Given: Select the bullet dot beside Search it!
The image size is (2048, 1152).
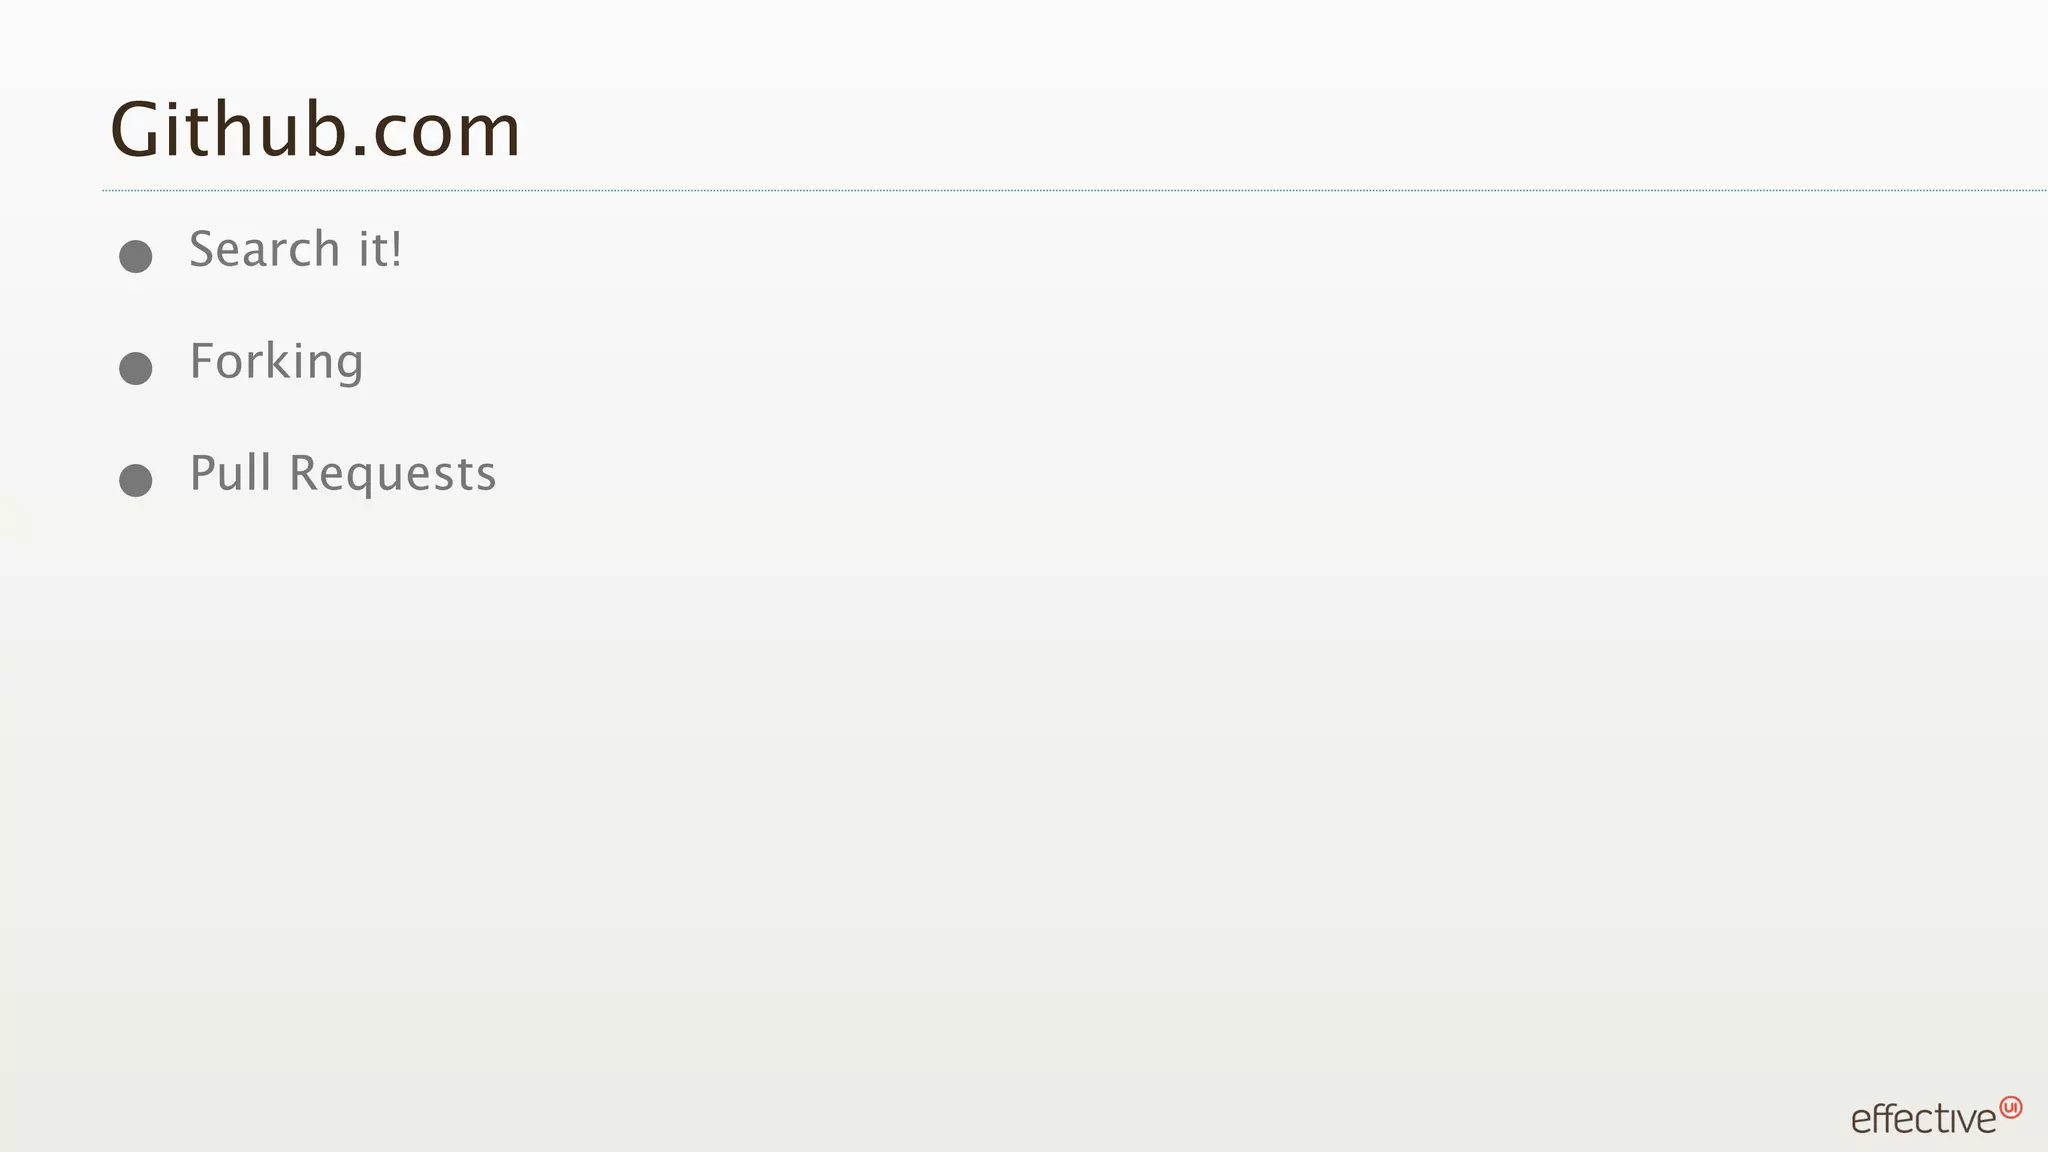Looking at the screenshot, I should click(x=136, y=256).
